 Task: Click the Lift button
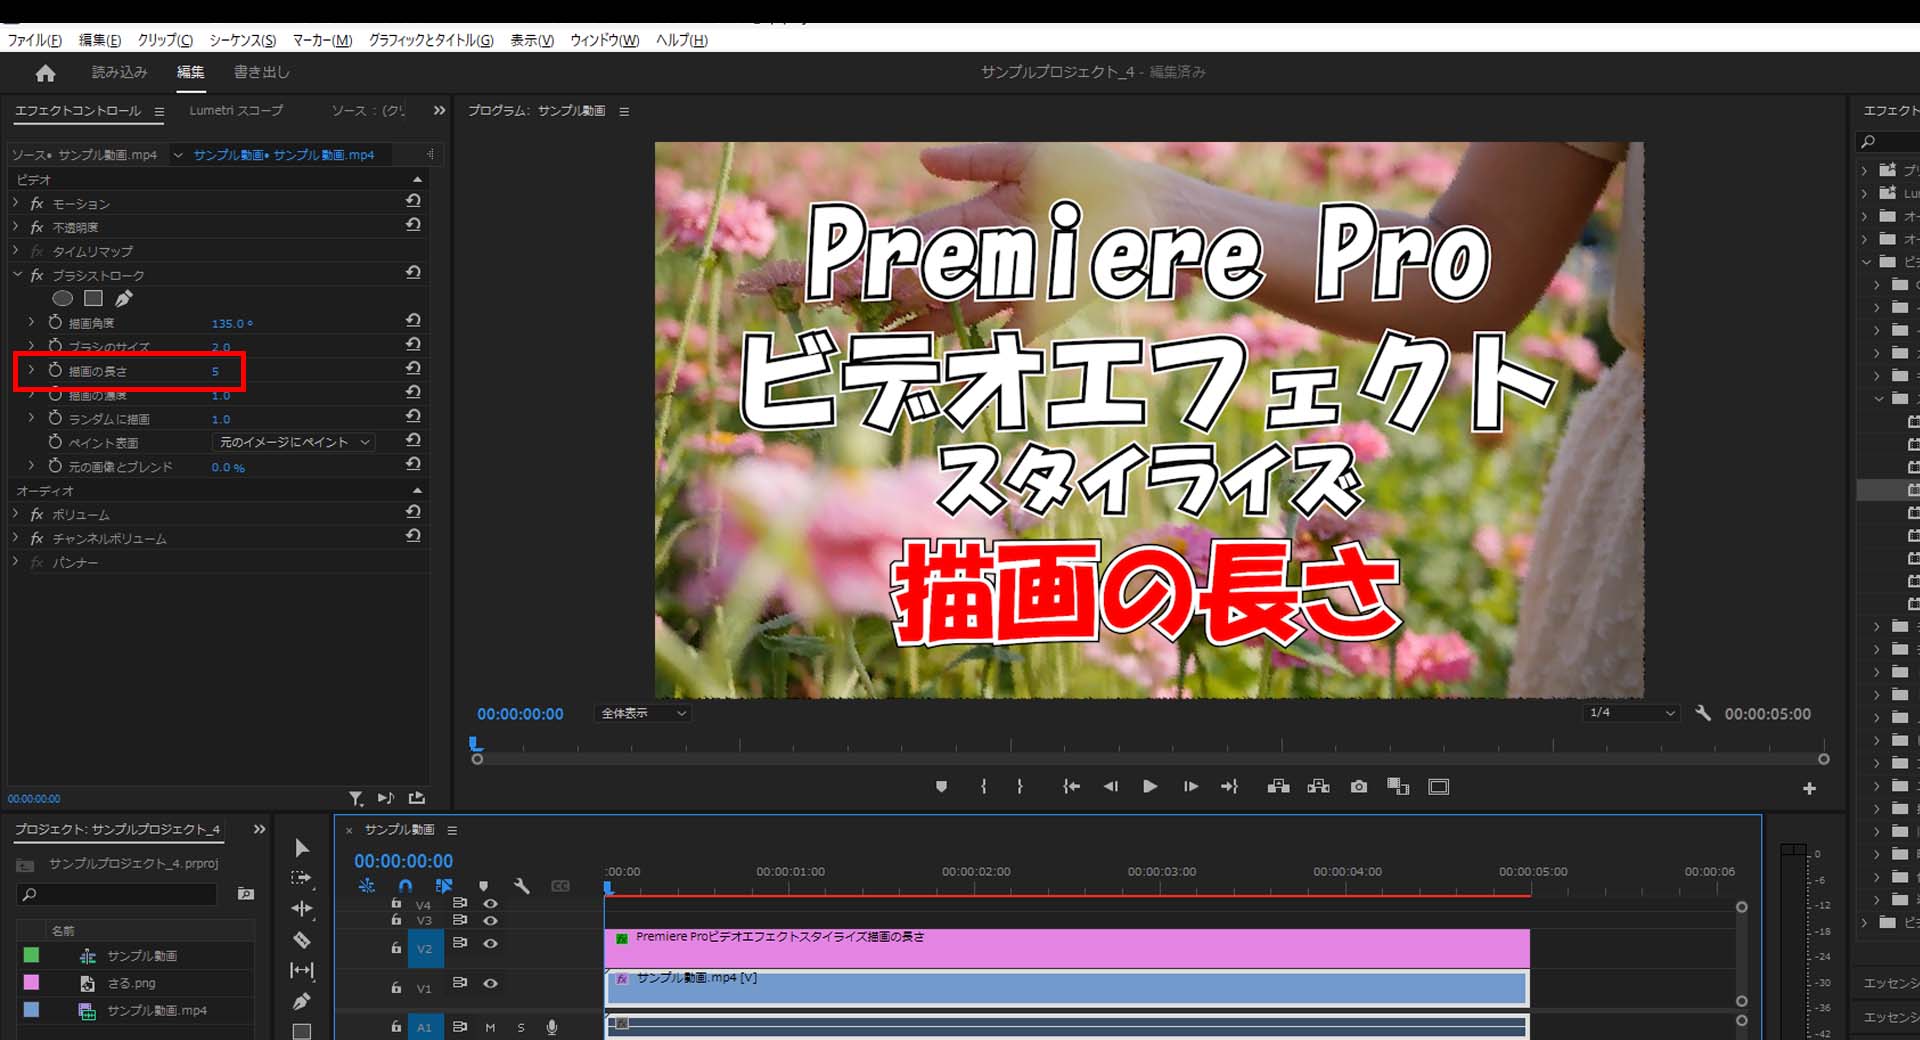[1278, 787]
